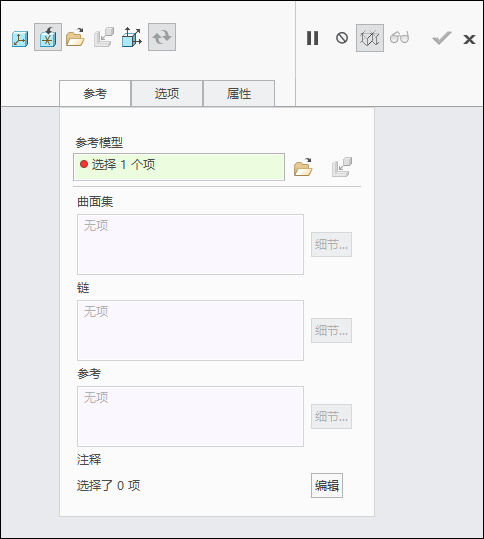Click the default coordinate system placement icon
484x539 pixels.
pos(20,38)
